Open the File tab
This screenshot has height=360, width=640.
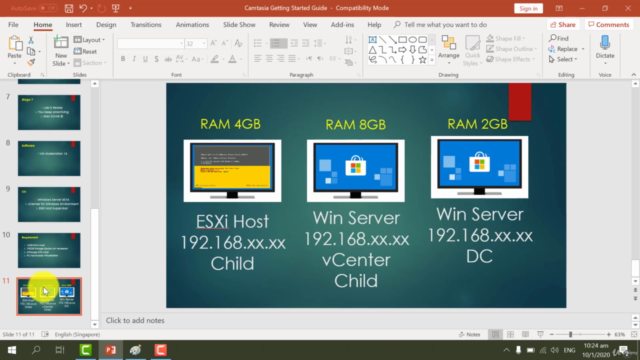click(13, 25)
